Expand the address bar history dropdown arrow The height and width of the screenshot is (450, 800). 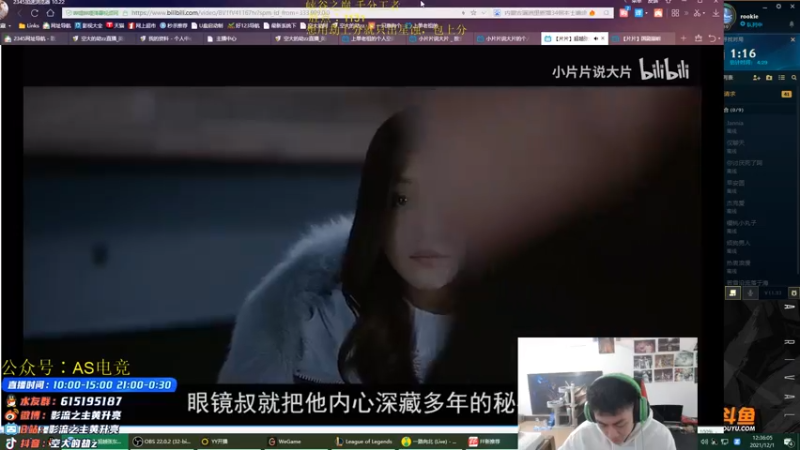point(483,13)
